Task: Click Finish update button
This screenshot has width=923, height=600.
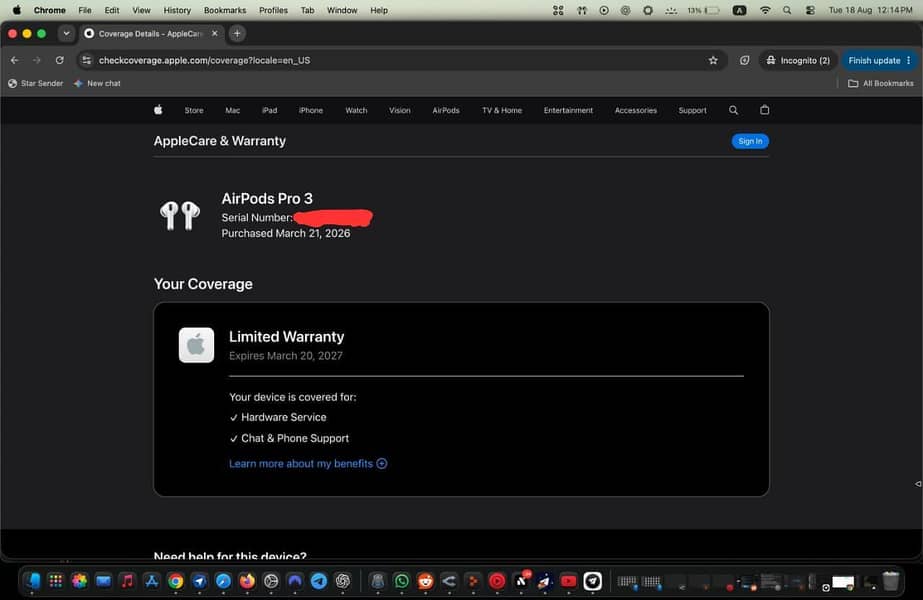Action: click(x=874, y=60)
